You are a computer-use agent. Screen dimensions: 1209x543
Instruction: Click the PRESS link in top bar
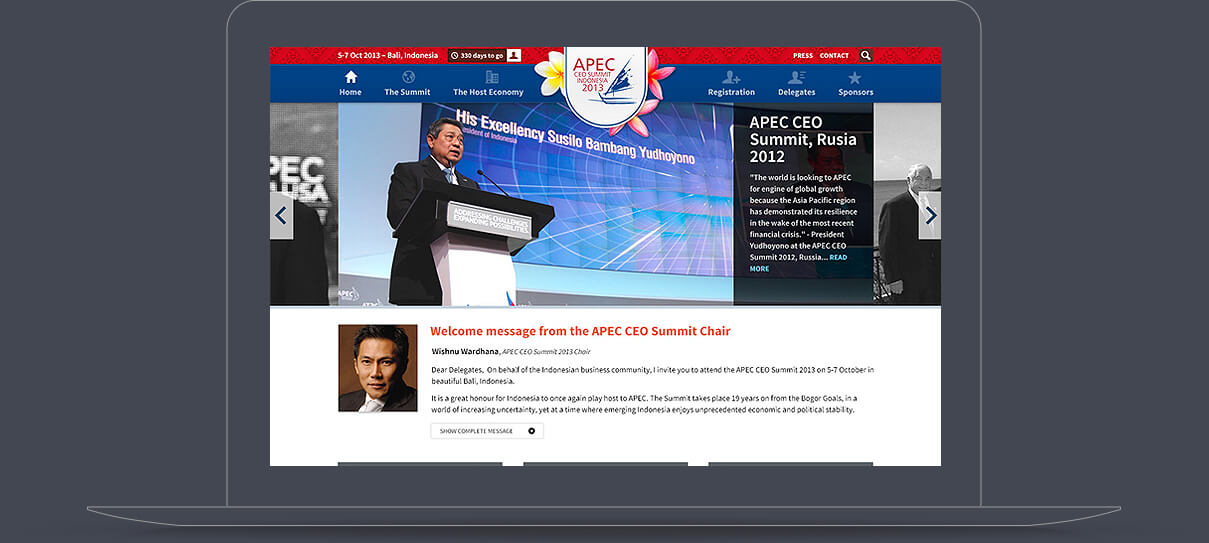pos(803,56)
